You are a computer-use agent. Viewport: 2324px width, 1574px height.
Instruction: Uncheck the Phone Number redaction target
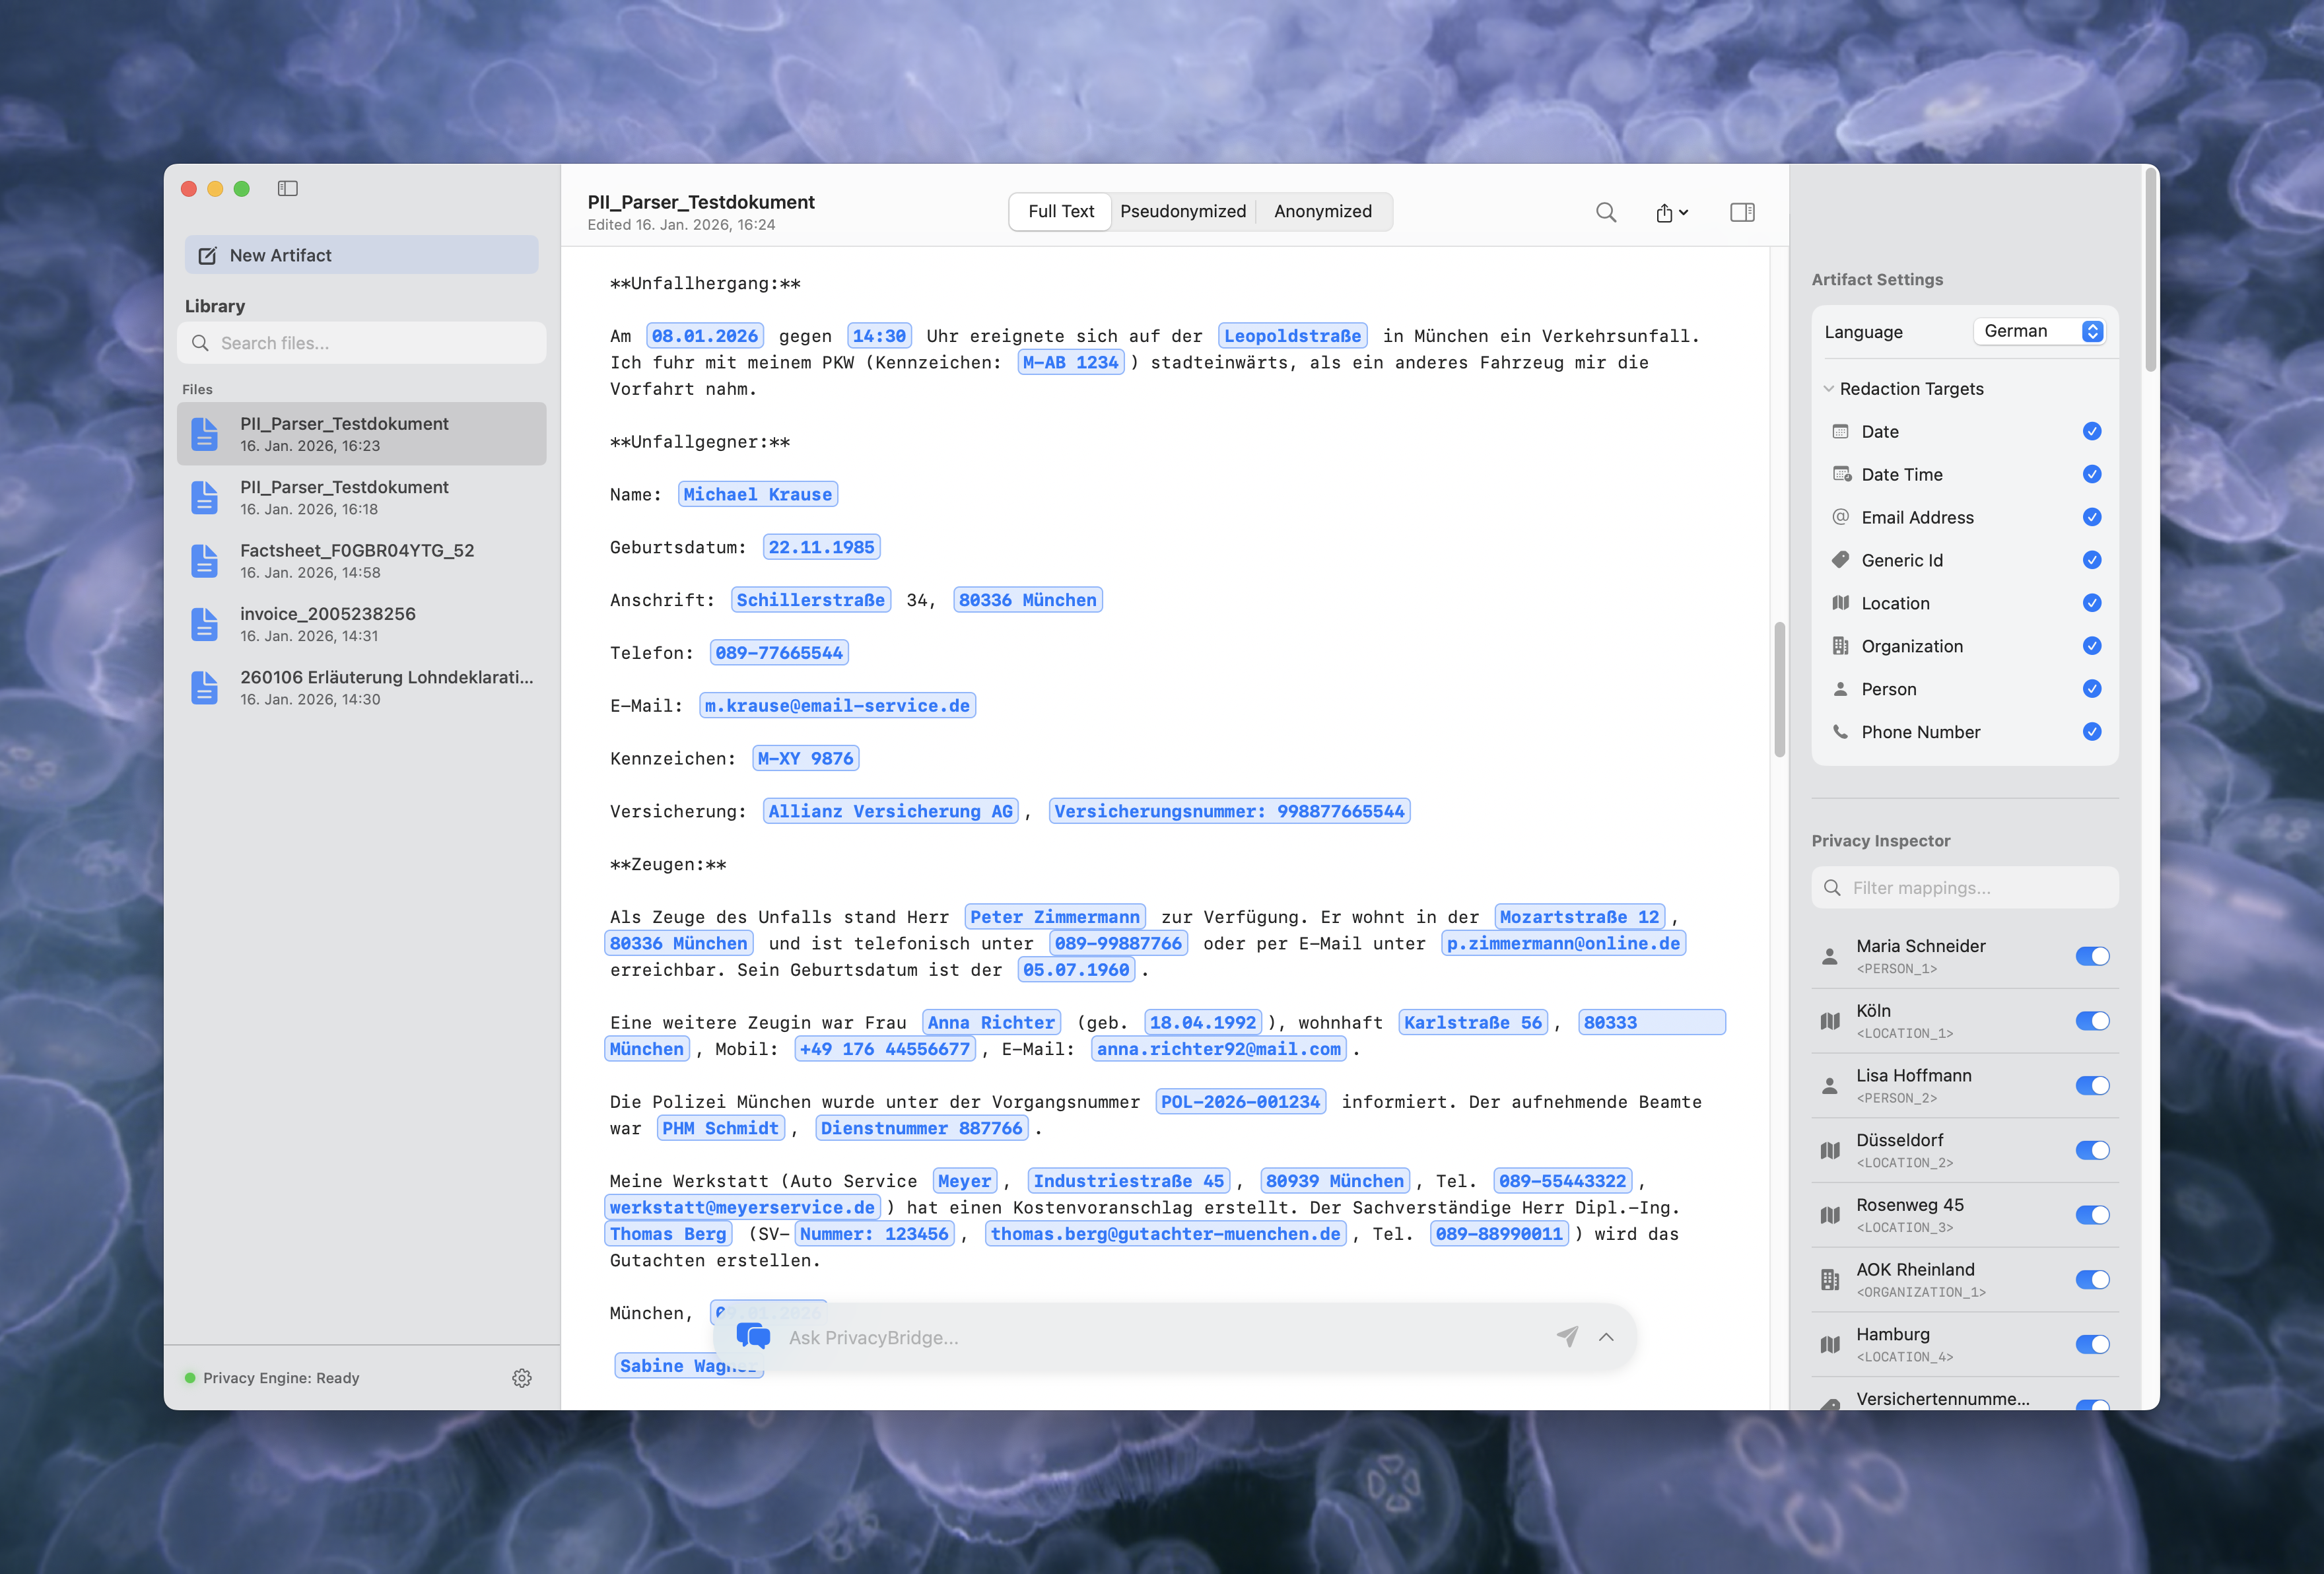2091,732
